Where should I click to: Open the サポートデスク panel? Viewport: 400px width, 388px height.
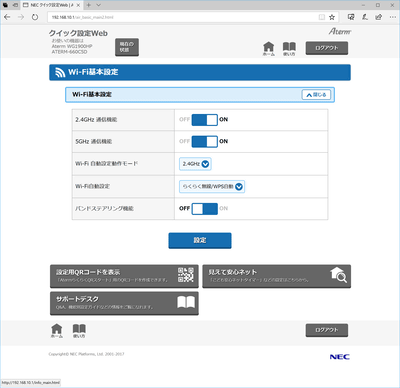[124, 303]
